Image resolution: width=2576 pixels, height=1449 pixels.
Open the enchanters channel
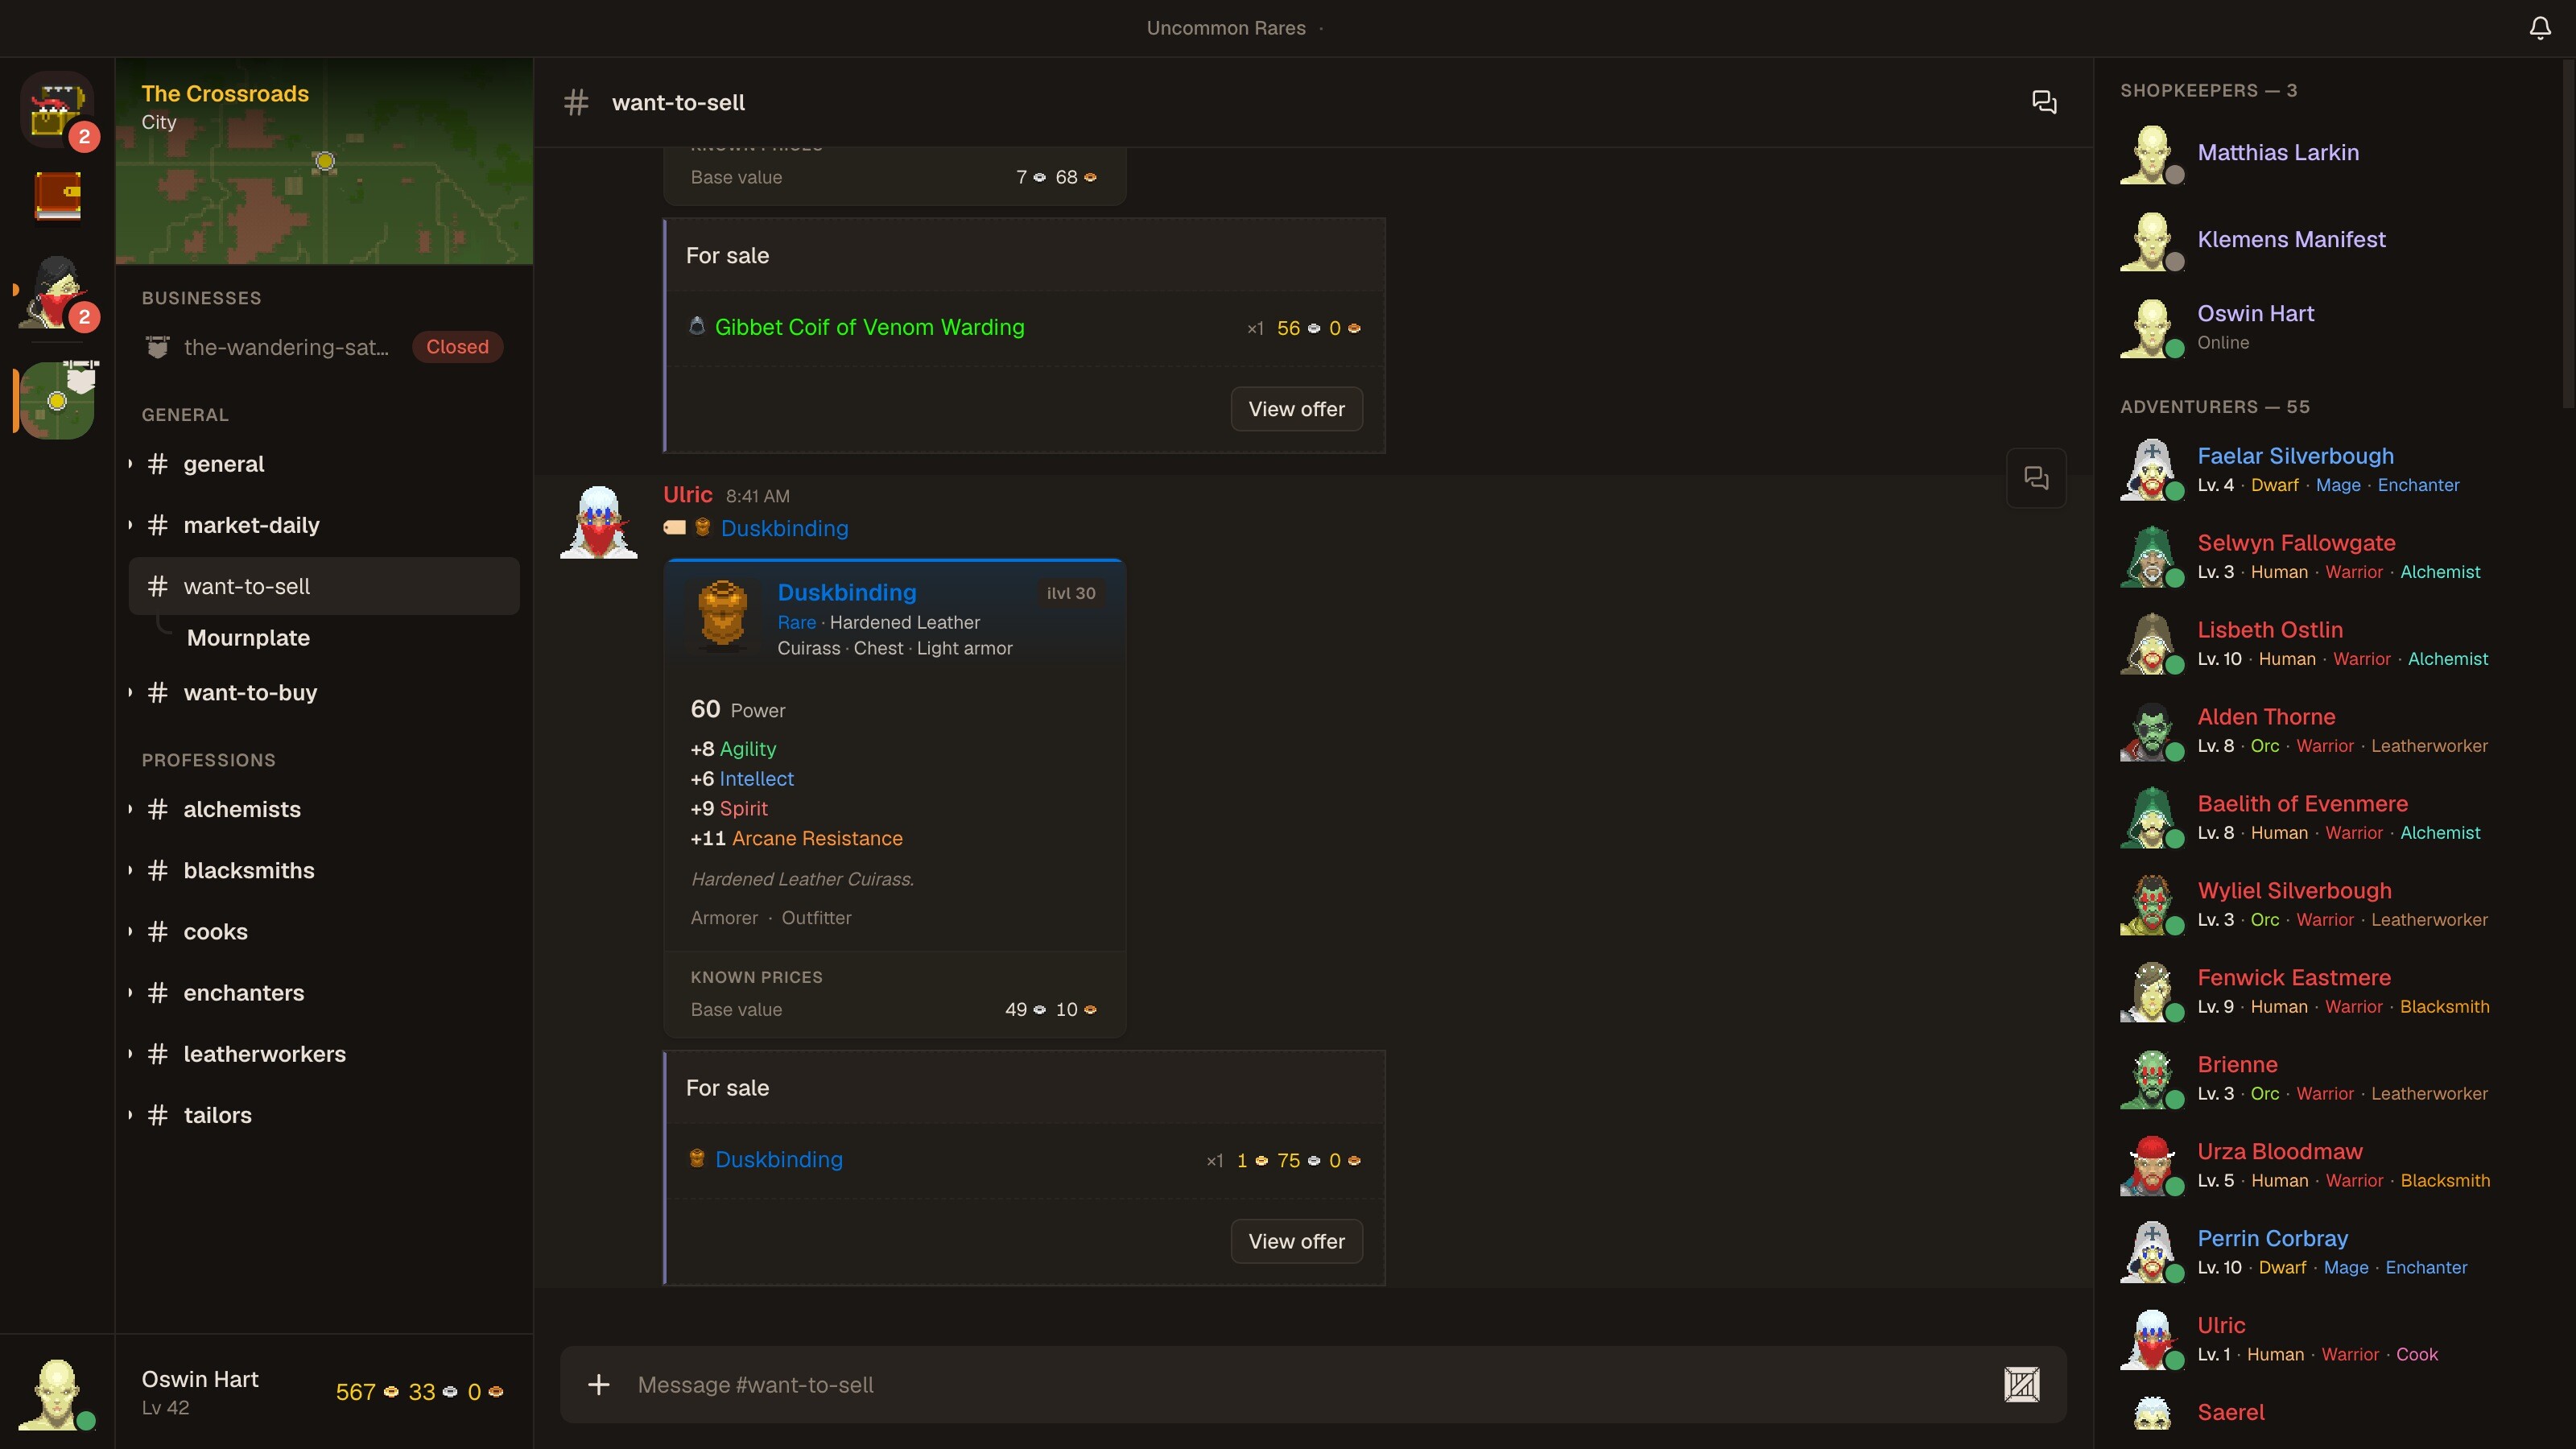point(324,993)
